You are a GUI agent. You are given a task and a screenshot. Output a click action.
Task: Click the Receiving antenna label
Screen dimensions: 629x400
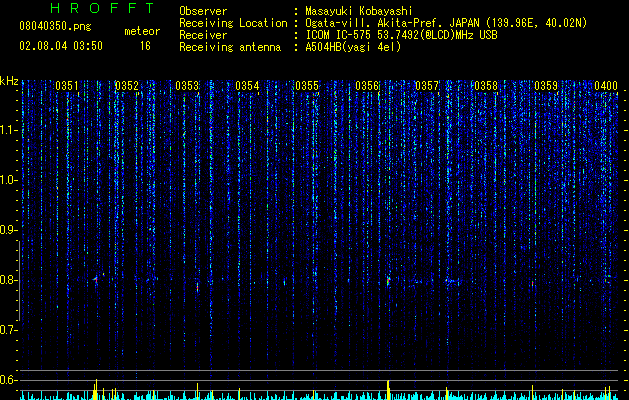230,47
